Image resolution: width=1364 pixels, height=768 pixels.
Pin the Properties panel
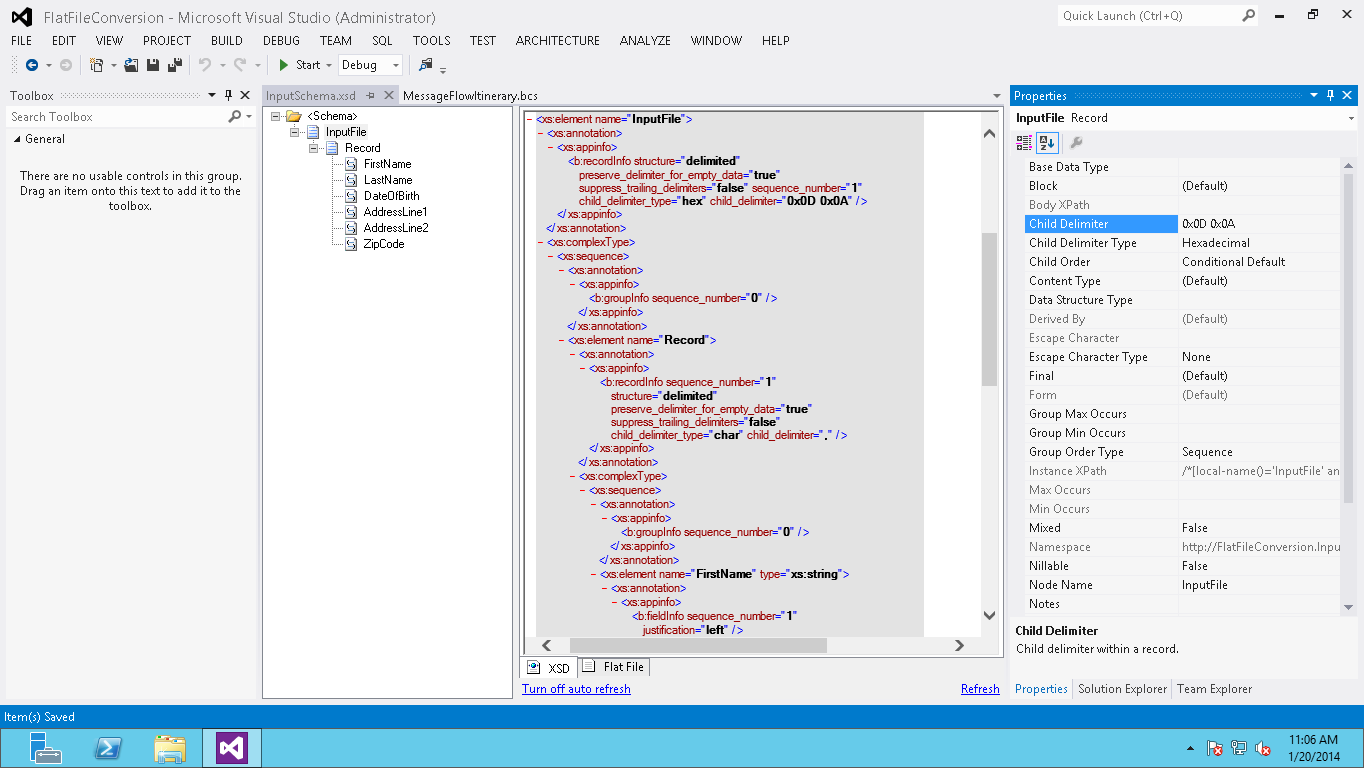point(1330,95)
